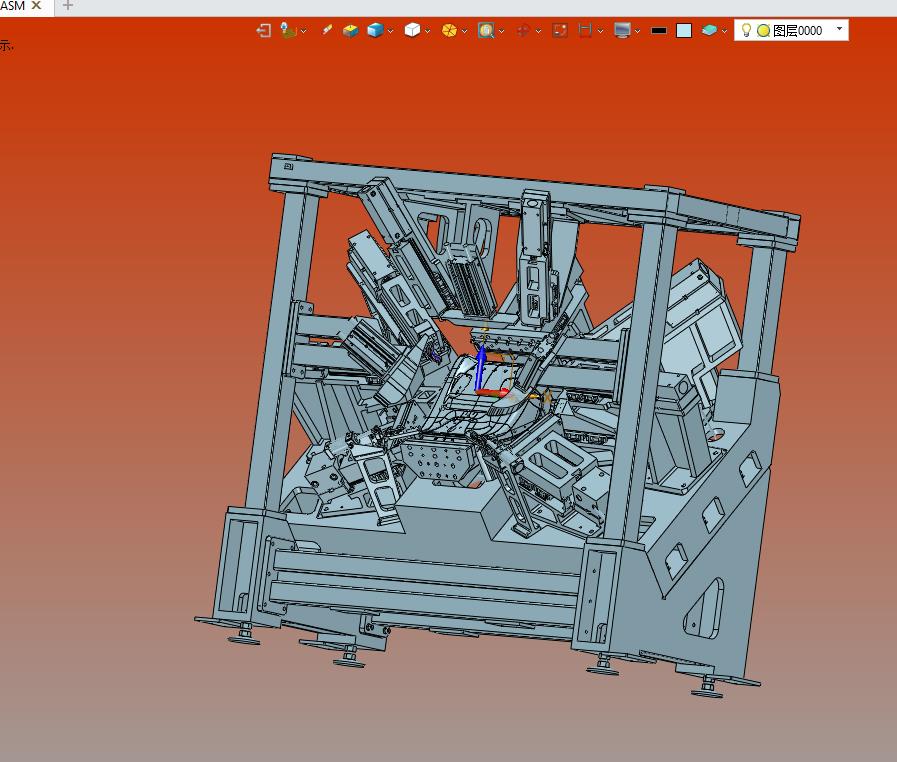Image resolution: width=897 pixels, height=762 pixels.
Task: Open the teal layer stack dropdown
Action: click(x=724, y=31)
